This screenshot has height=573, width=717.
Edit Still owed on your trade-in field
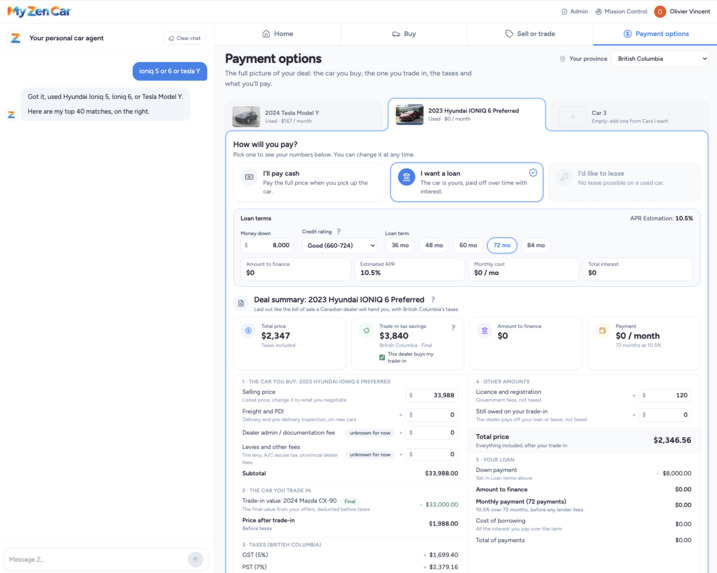click(665, 415)
